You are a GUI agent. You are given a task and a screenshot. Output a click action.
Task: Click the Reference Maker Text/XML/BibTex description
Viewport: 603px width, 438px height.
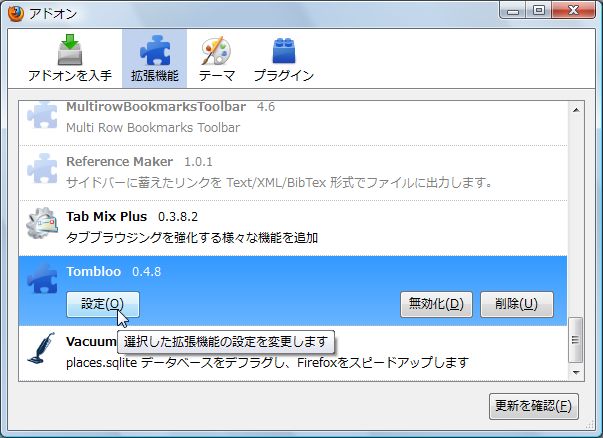tap(279, 182)
